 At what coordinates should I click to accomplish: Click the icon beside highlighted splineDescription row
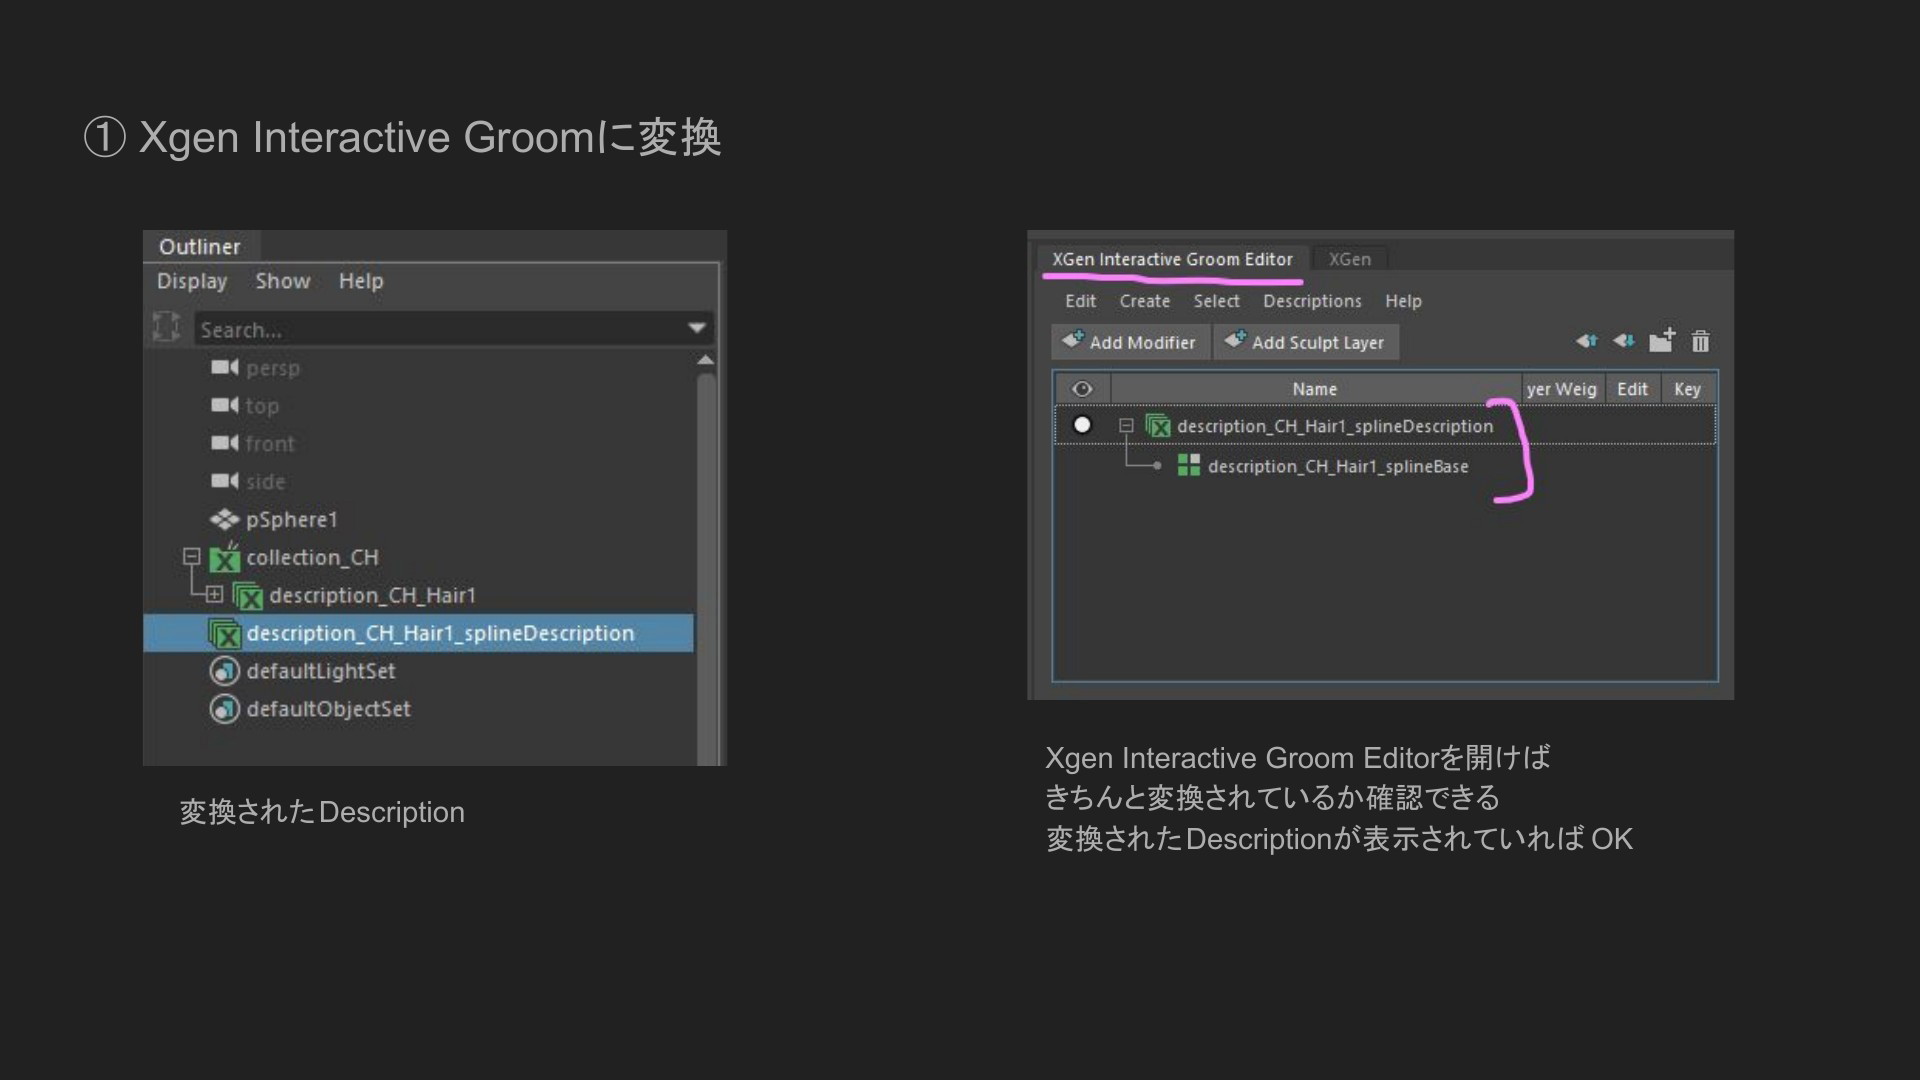click(x=225, y=633)
